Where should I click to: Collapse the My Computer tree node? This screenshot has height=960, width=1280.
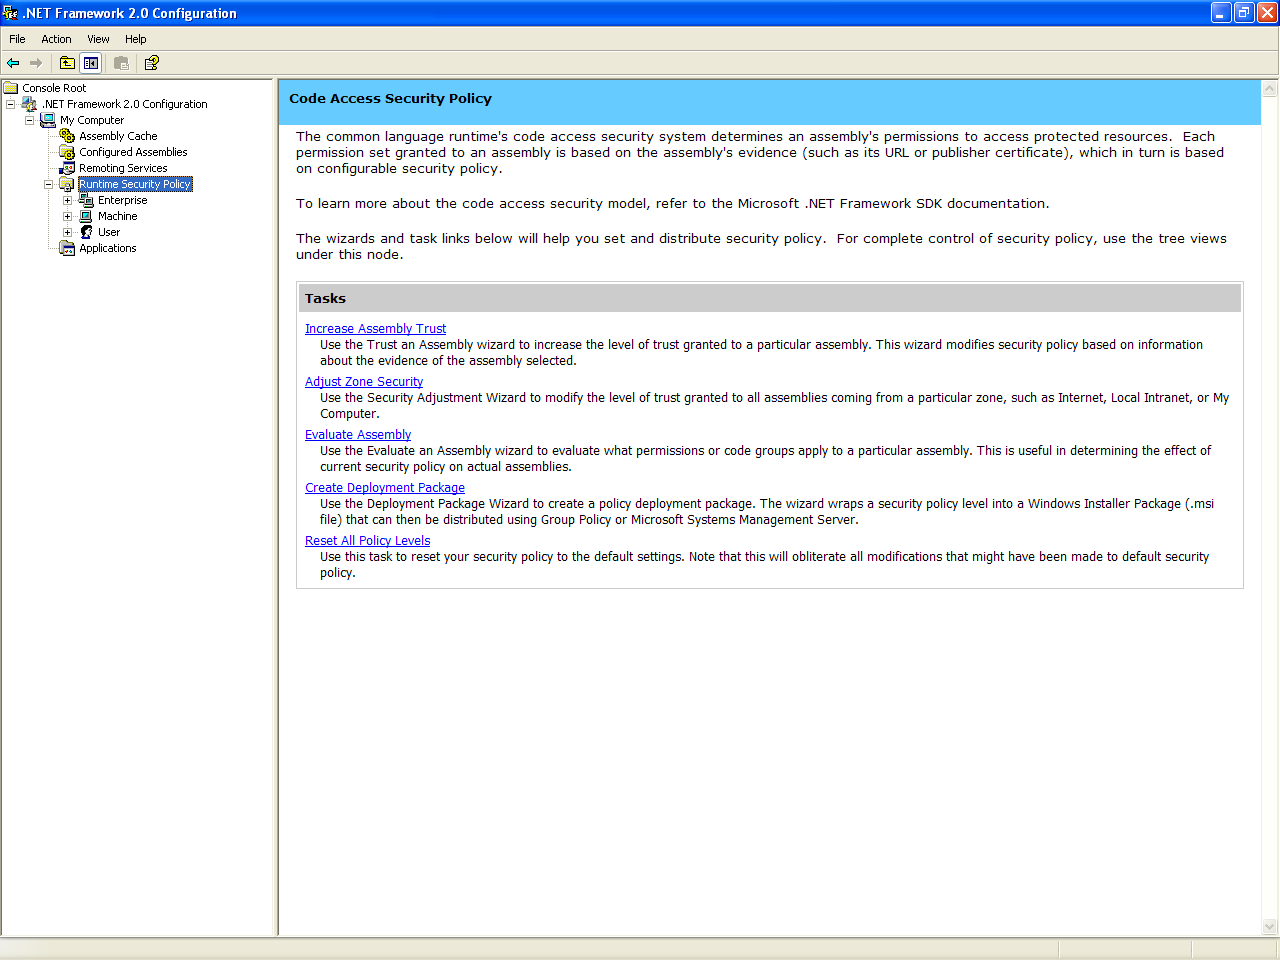tap(30, 120)
